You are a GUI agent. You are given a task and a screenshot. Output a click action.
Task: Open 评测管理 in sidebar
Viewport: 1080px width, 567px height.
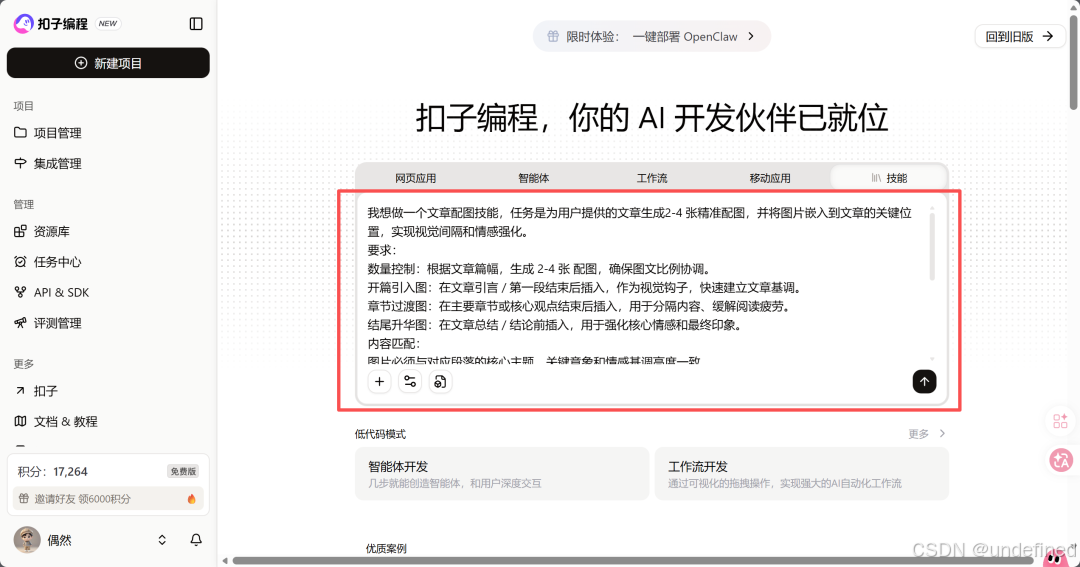pyautogui.click(x=108, y=323)
